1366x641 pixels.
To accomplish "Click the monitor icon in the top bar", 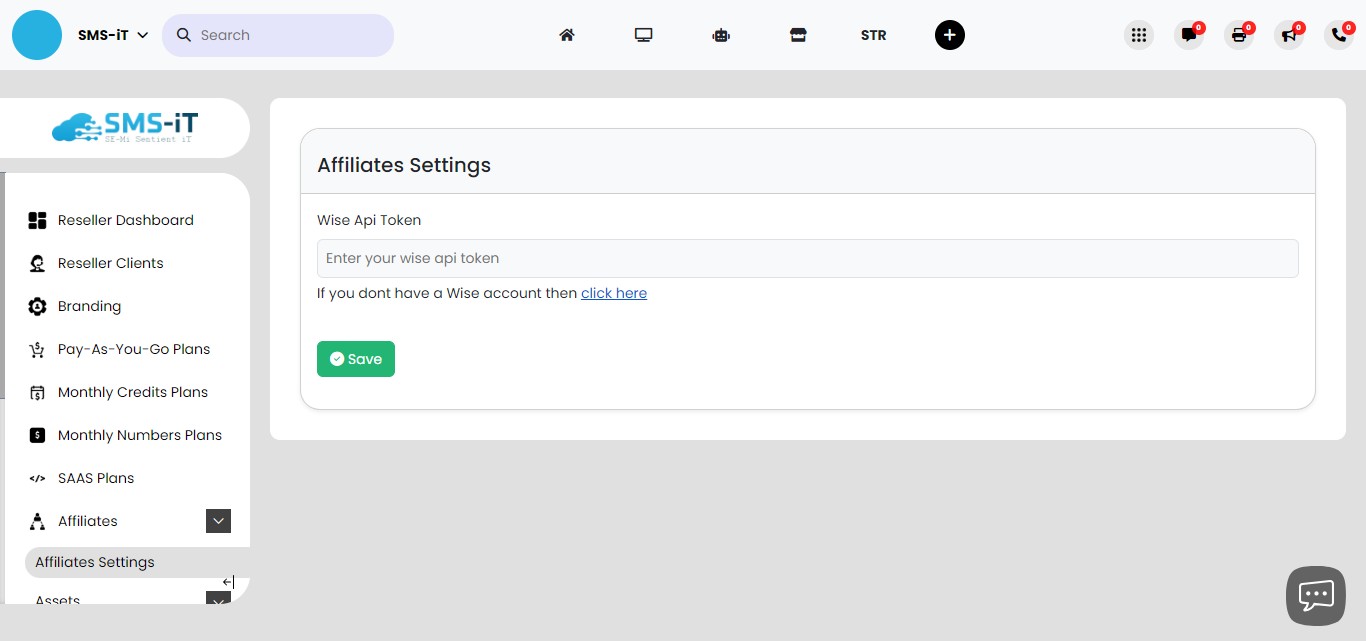I will pos(643,34).
